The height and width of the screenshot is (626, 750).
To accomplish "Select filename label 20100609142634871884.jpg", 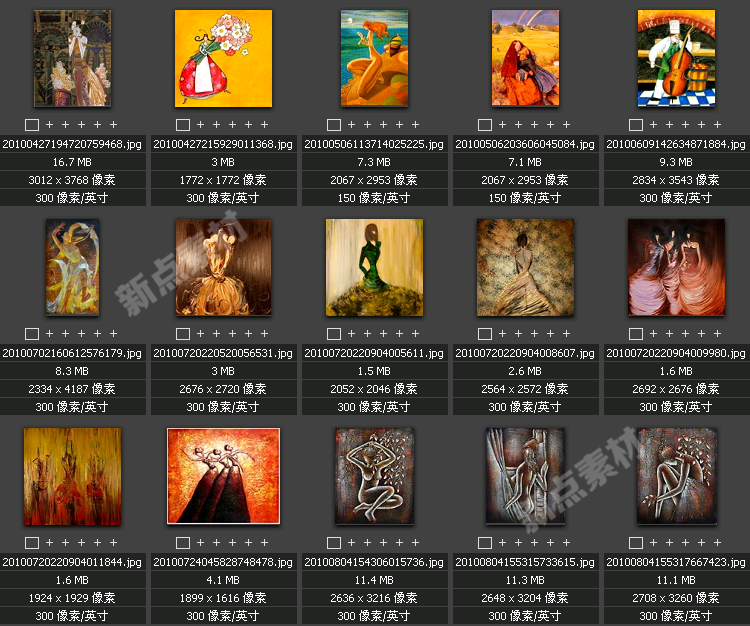I will (676, 144).
